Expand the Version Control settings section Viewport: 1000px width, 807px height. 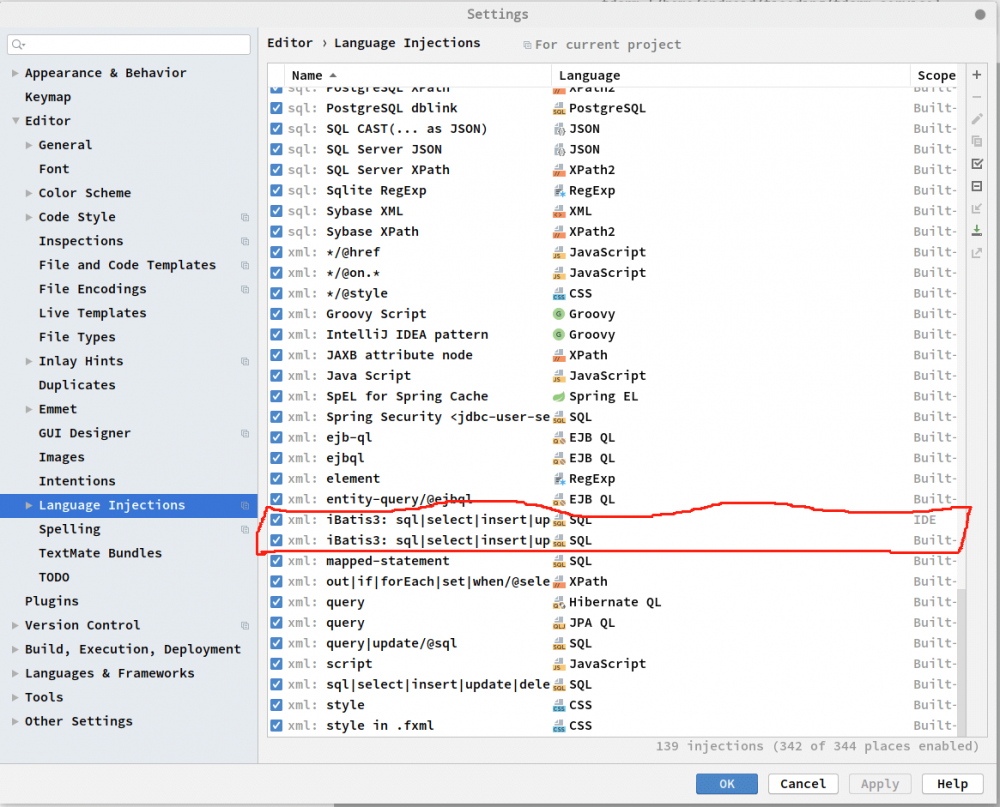pyautogui.click(x=14, y=625)
